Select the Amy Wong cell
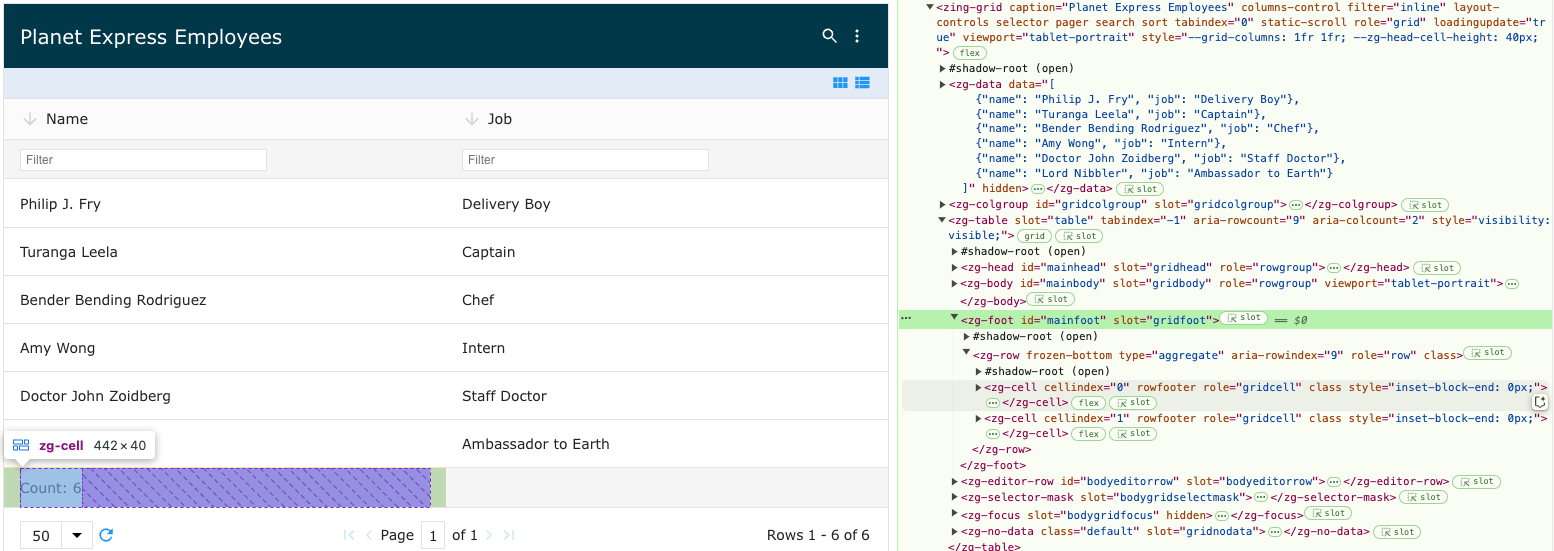 225,348
